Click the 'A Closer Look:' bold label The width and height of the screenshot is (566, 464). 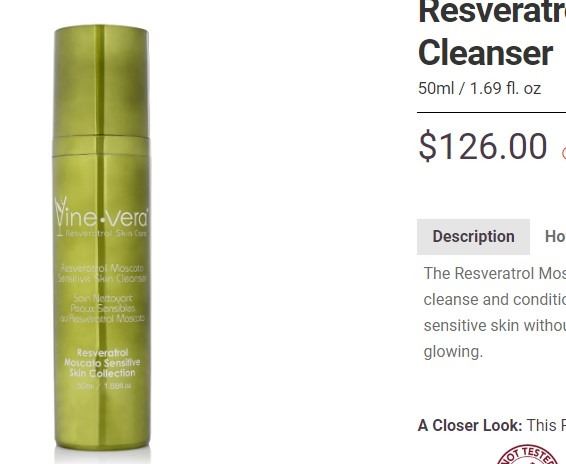point(470,425)
